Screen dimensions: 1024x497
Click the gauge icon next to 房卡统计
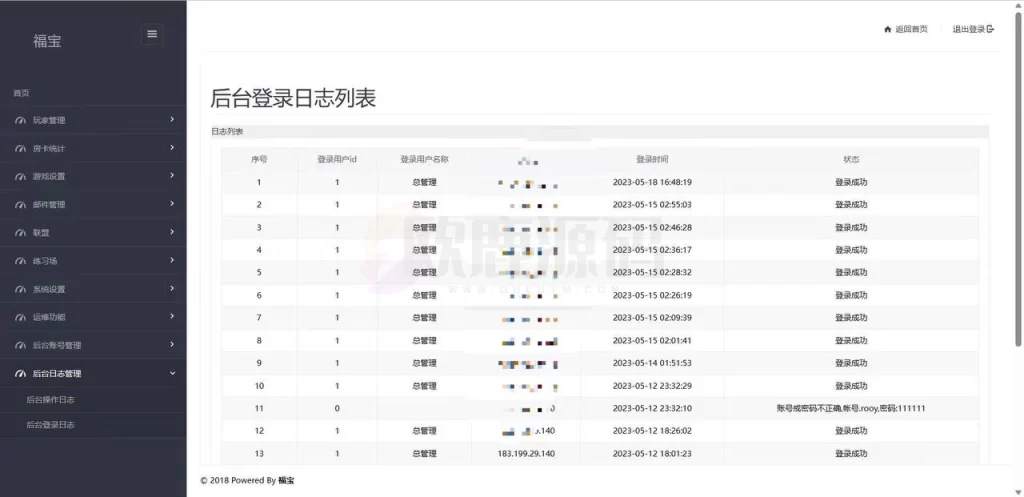tap(20, 148)
